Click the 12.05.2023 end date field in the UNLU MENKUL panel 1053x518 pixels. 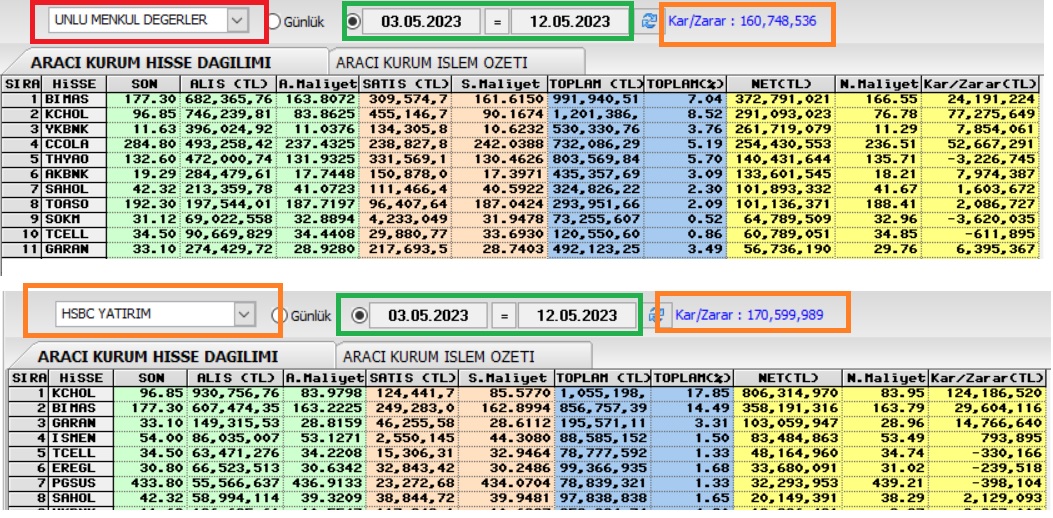(x=569, y=21)
